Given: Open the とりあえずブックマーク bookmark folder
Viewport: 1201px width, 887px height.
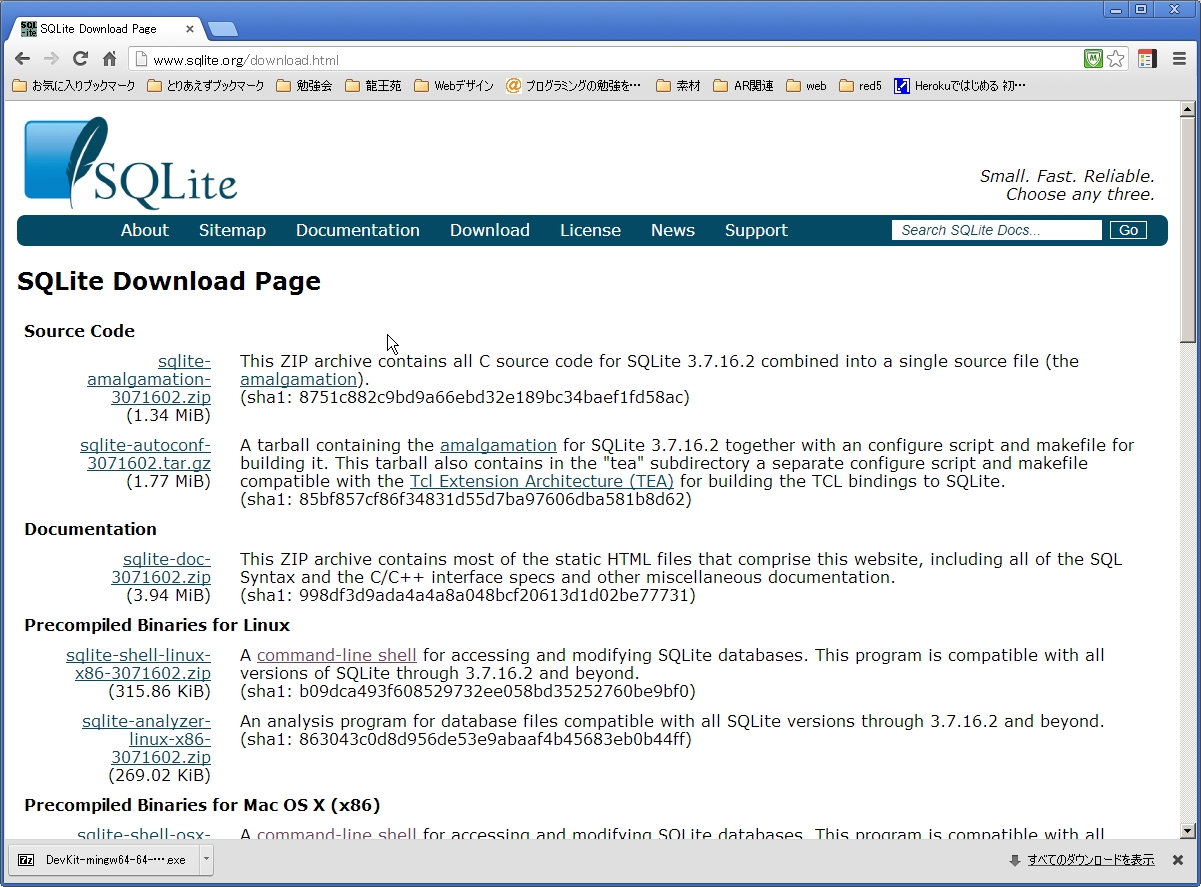Looking at the screenshot, I should coord(205,86).
